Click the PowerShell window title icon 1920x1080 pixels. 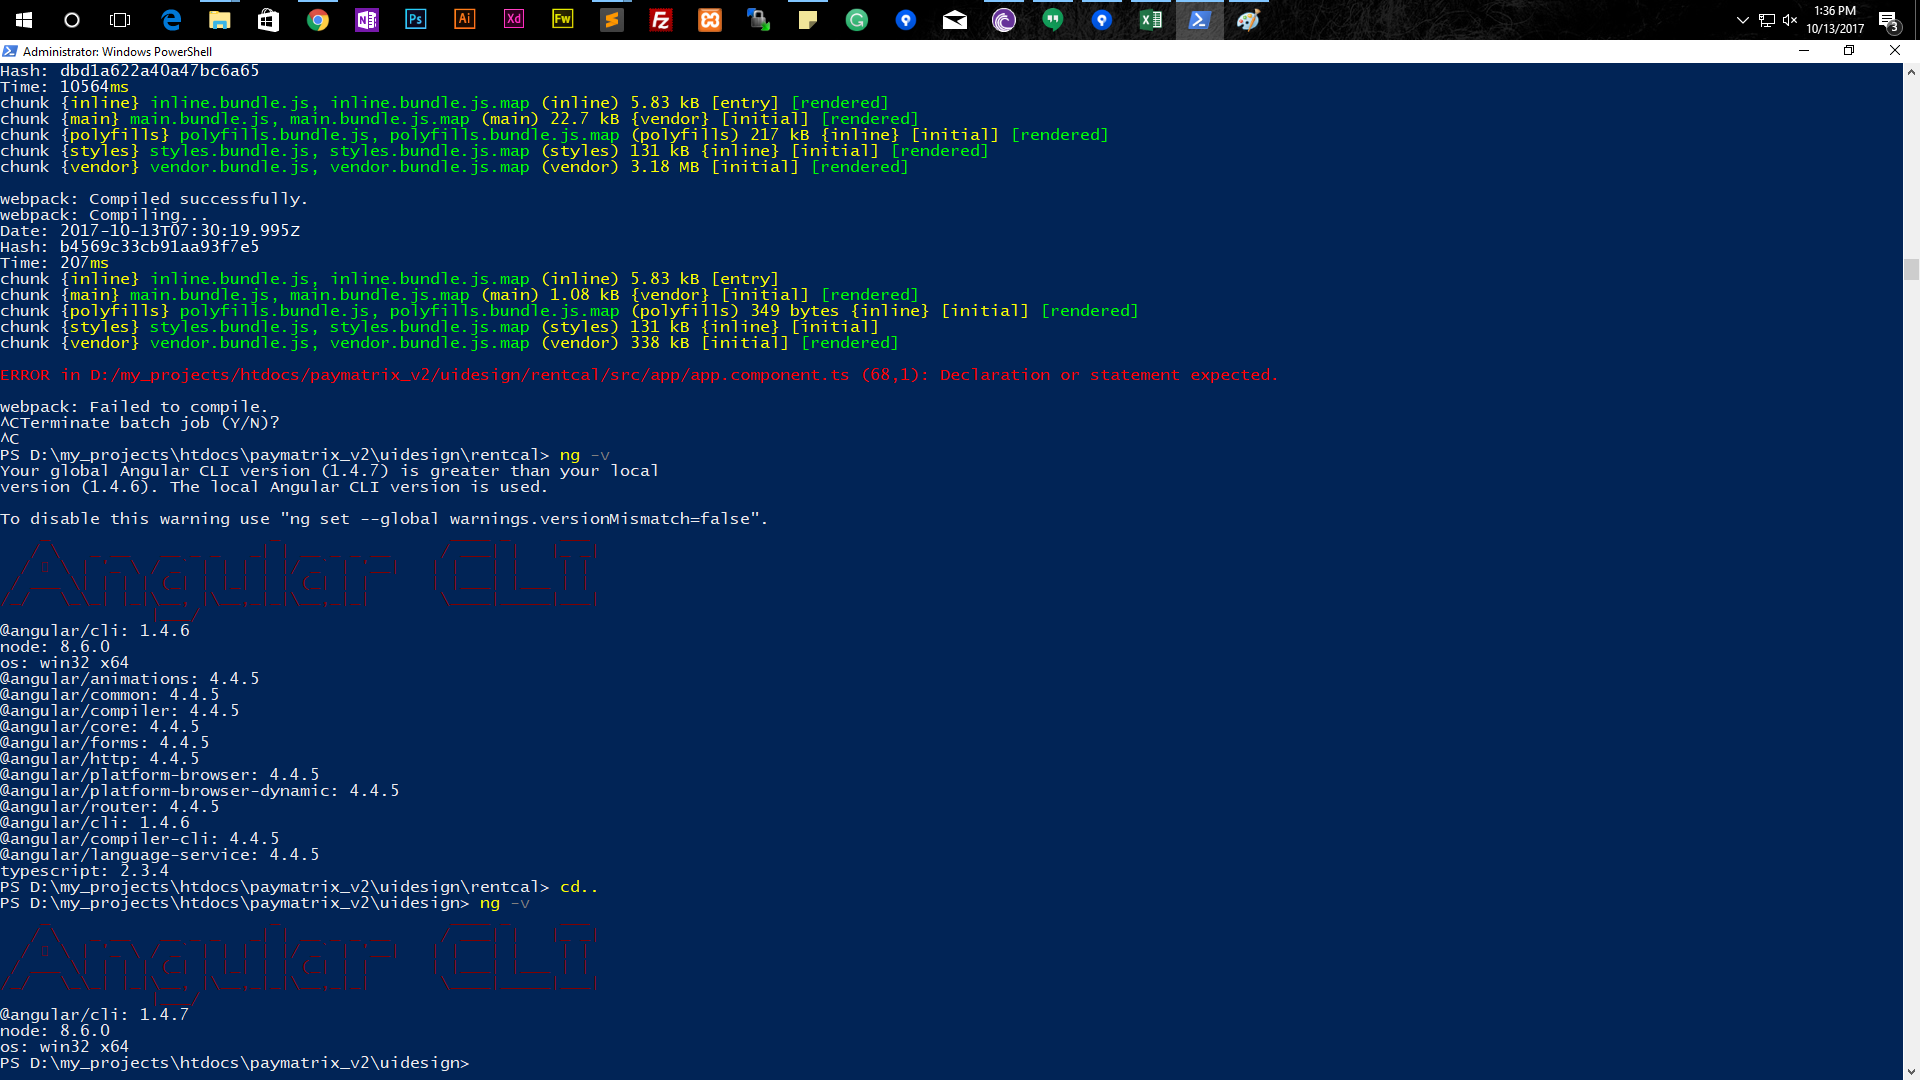[10, 51]
